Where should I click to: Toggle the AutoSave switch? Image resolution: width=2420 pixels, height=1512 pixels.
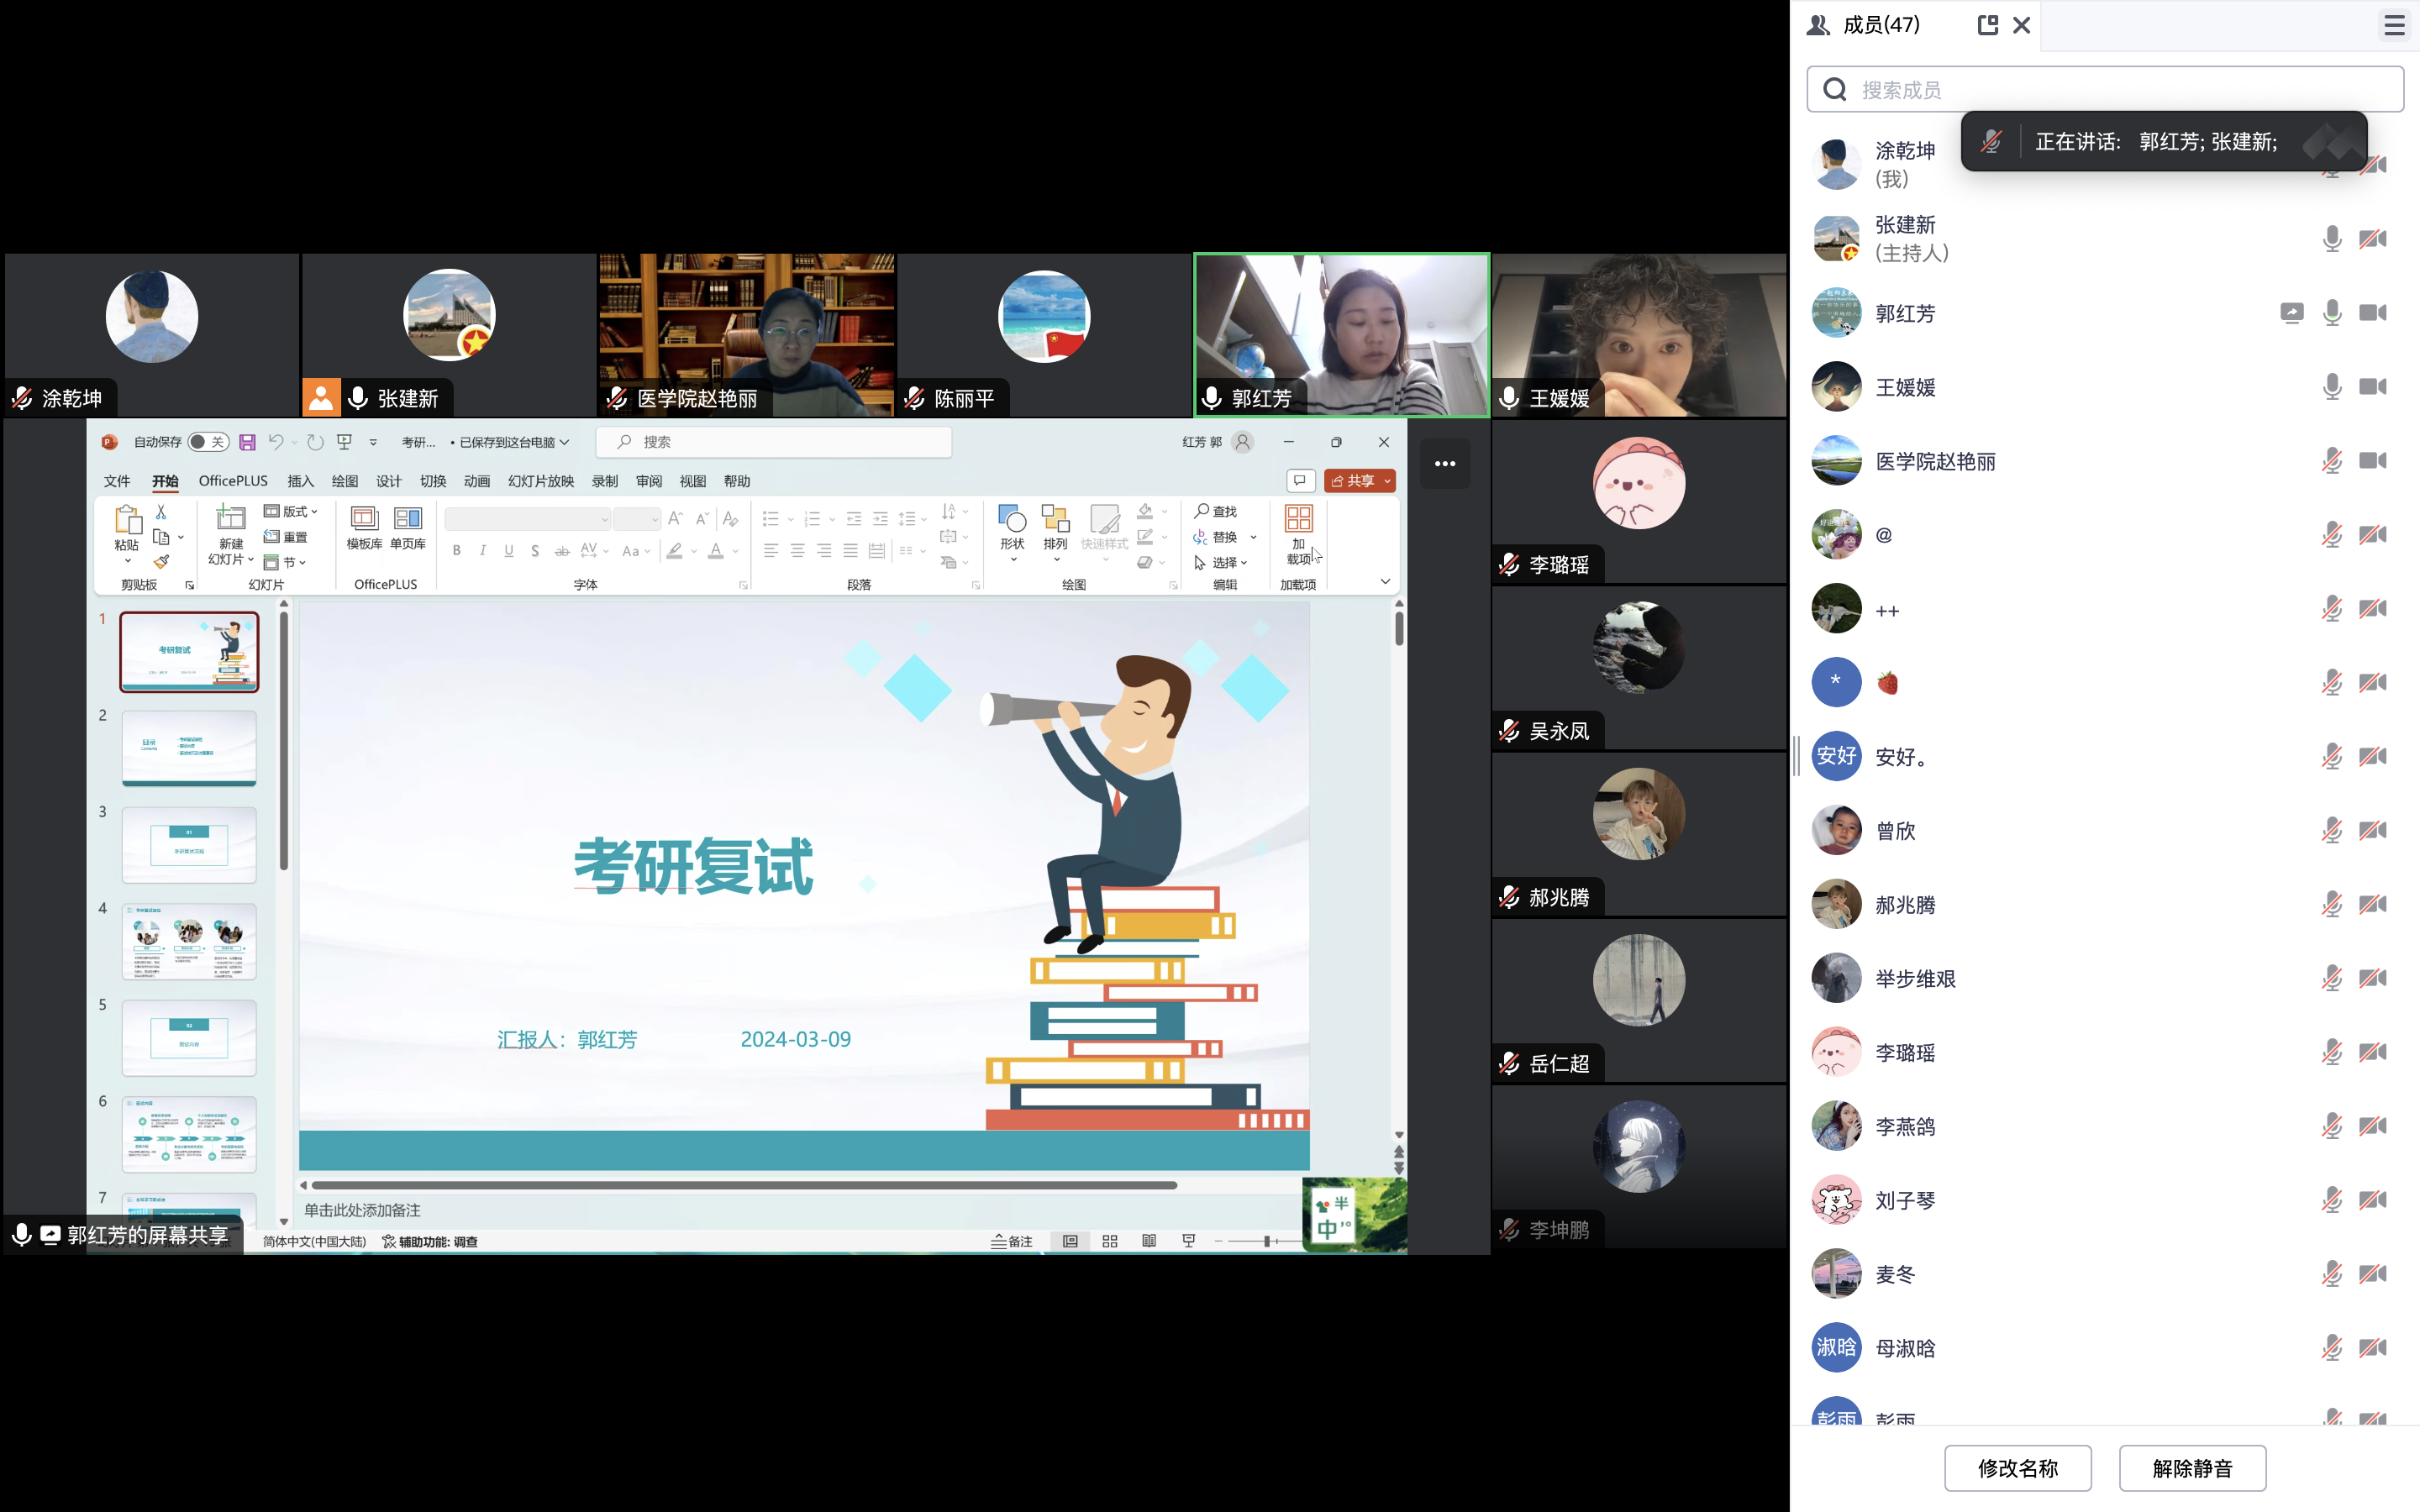[x=207, y=442]
